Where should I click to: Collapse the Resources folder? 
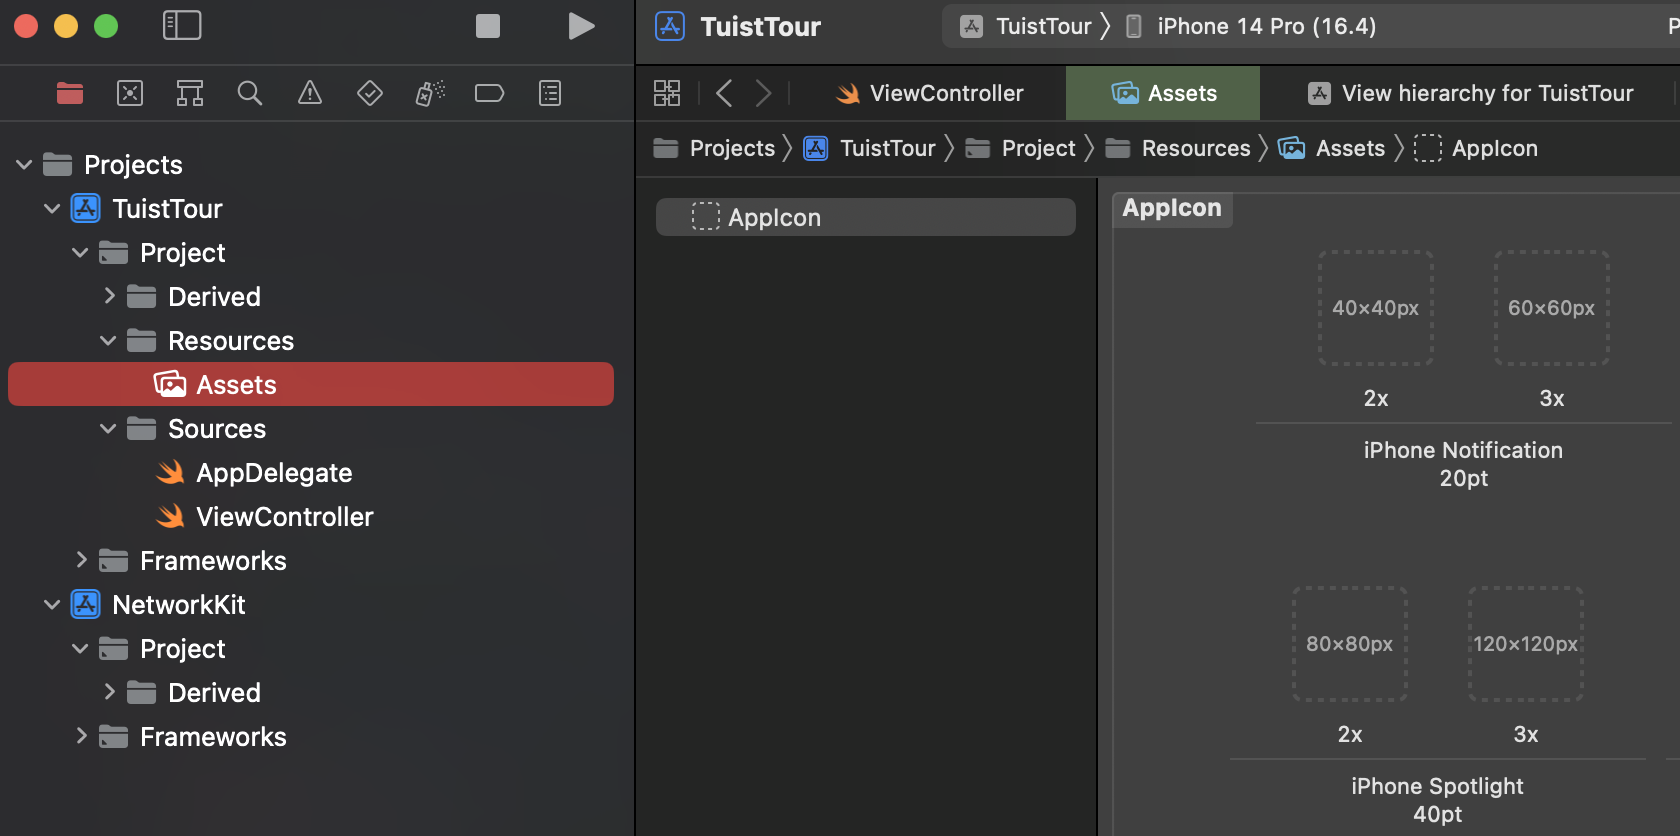(x=108, y=340)
